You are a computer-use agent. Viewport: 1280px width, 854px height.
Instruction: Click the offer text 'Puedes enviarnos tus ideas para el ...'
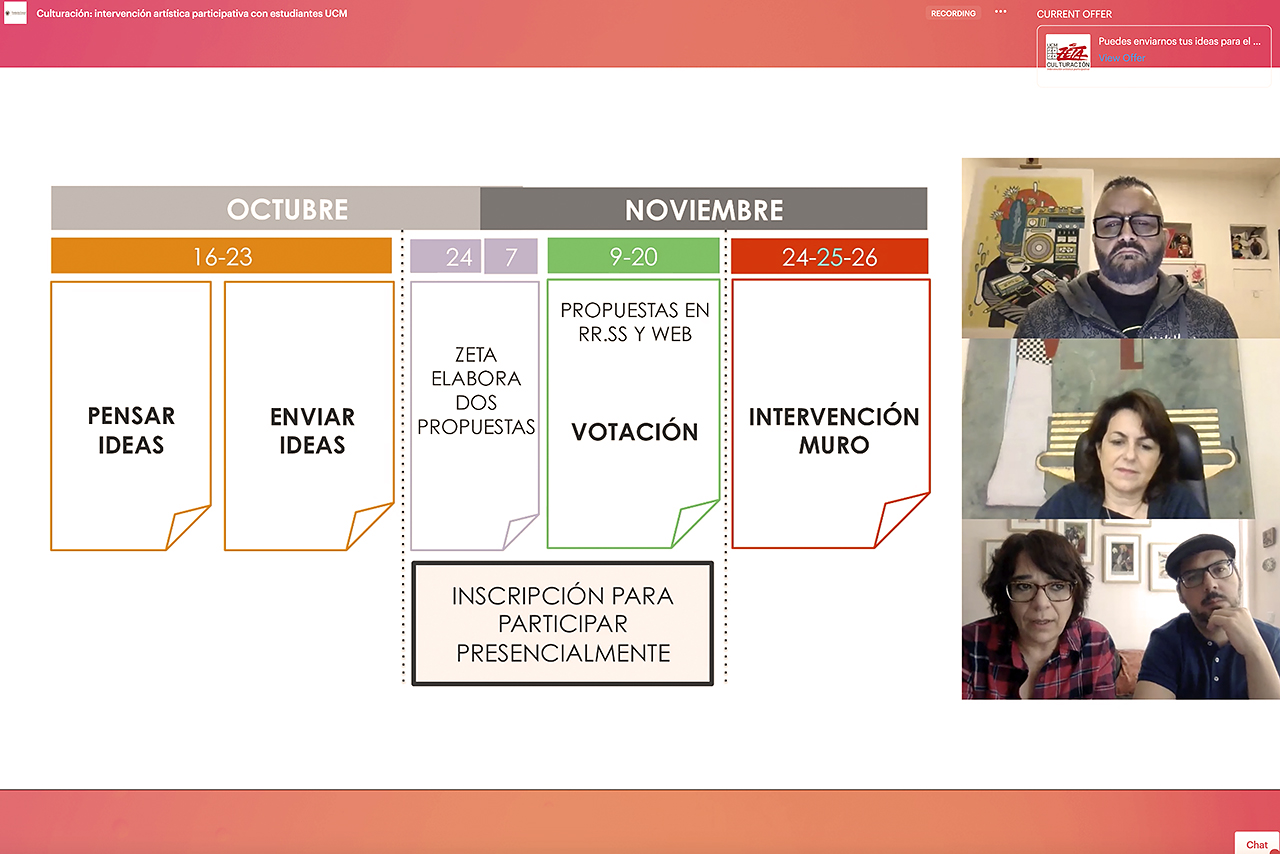[x=1179, y=42]
